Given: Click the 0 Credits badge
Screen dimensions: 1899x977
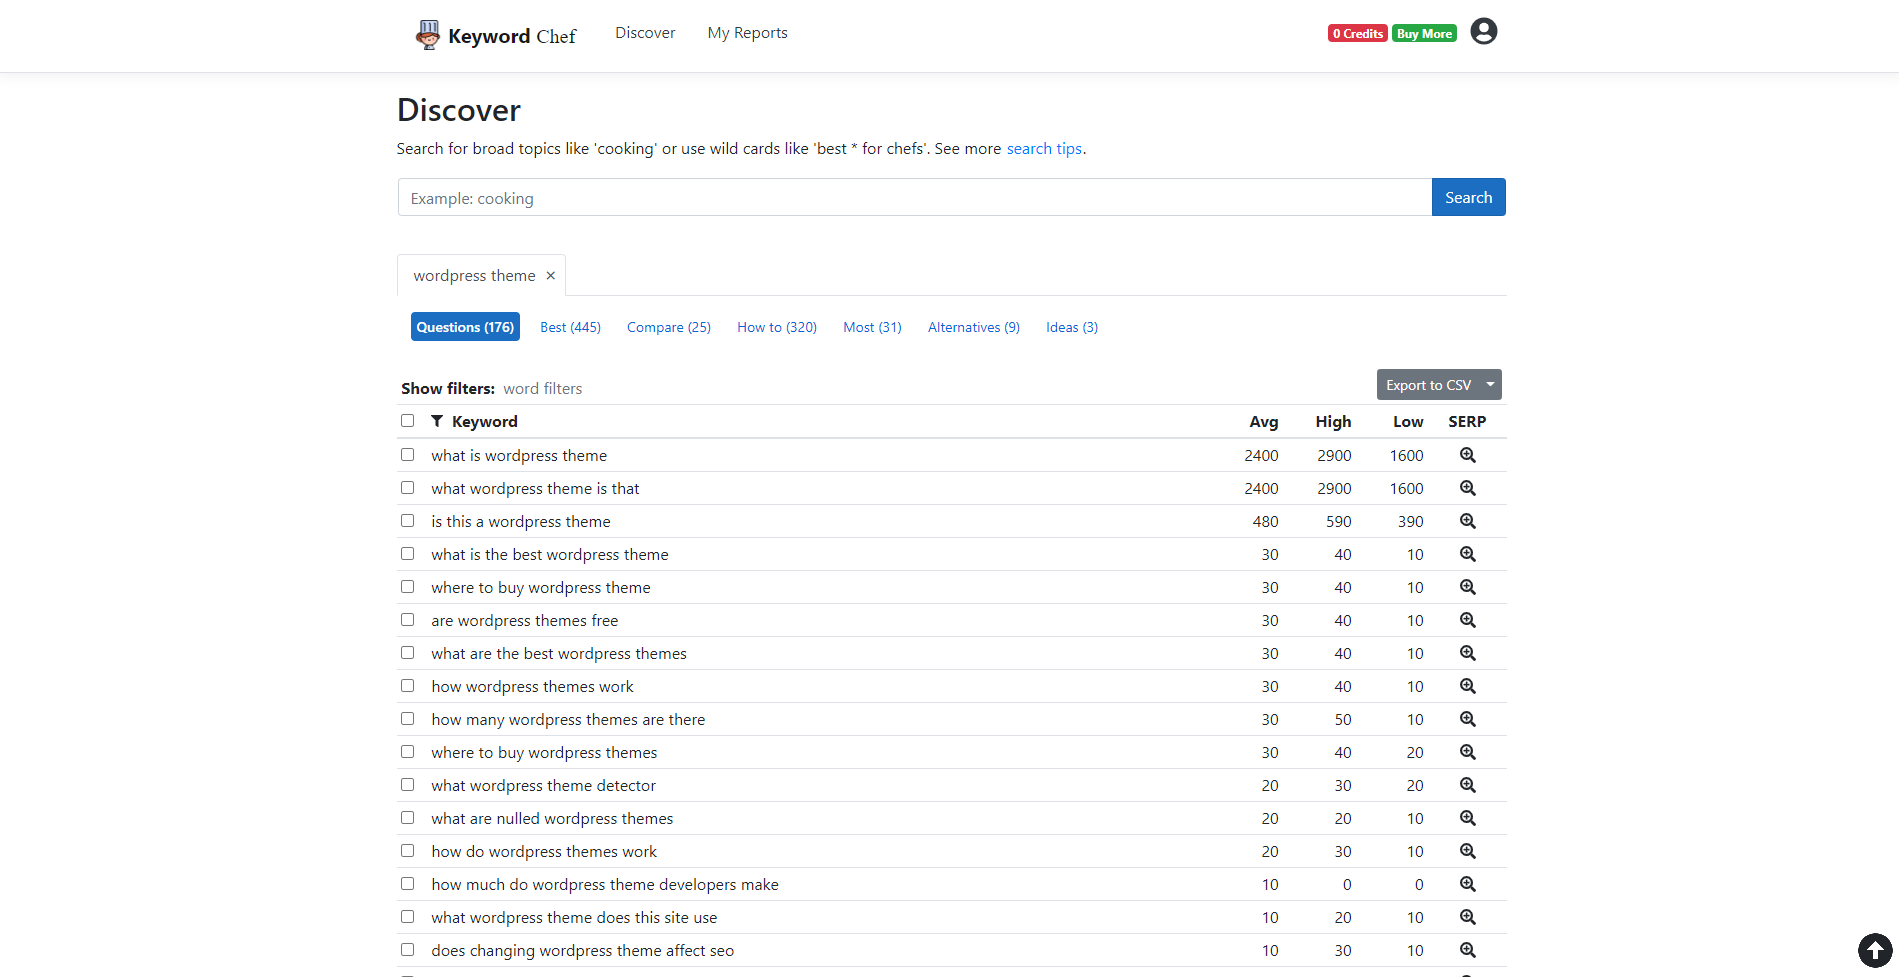Looking at the screenshot, I should click(x=1356, y=32).
